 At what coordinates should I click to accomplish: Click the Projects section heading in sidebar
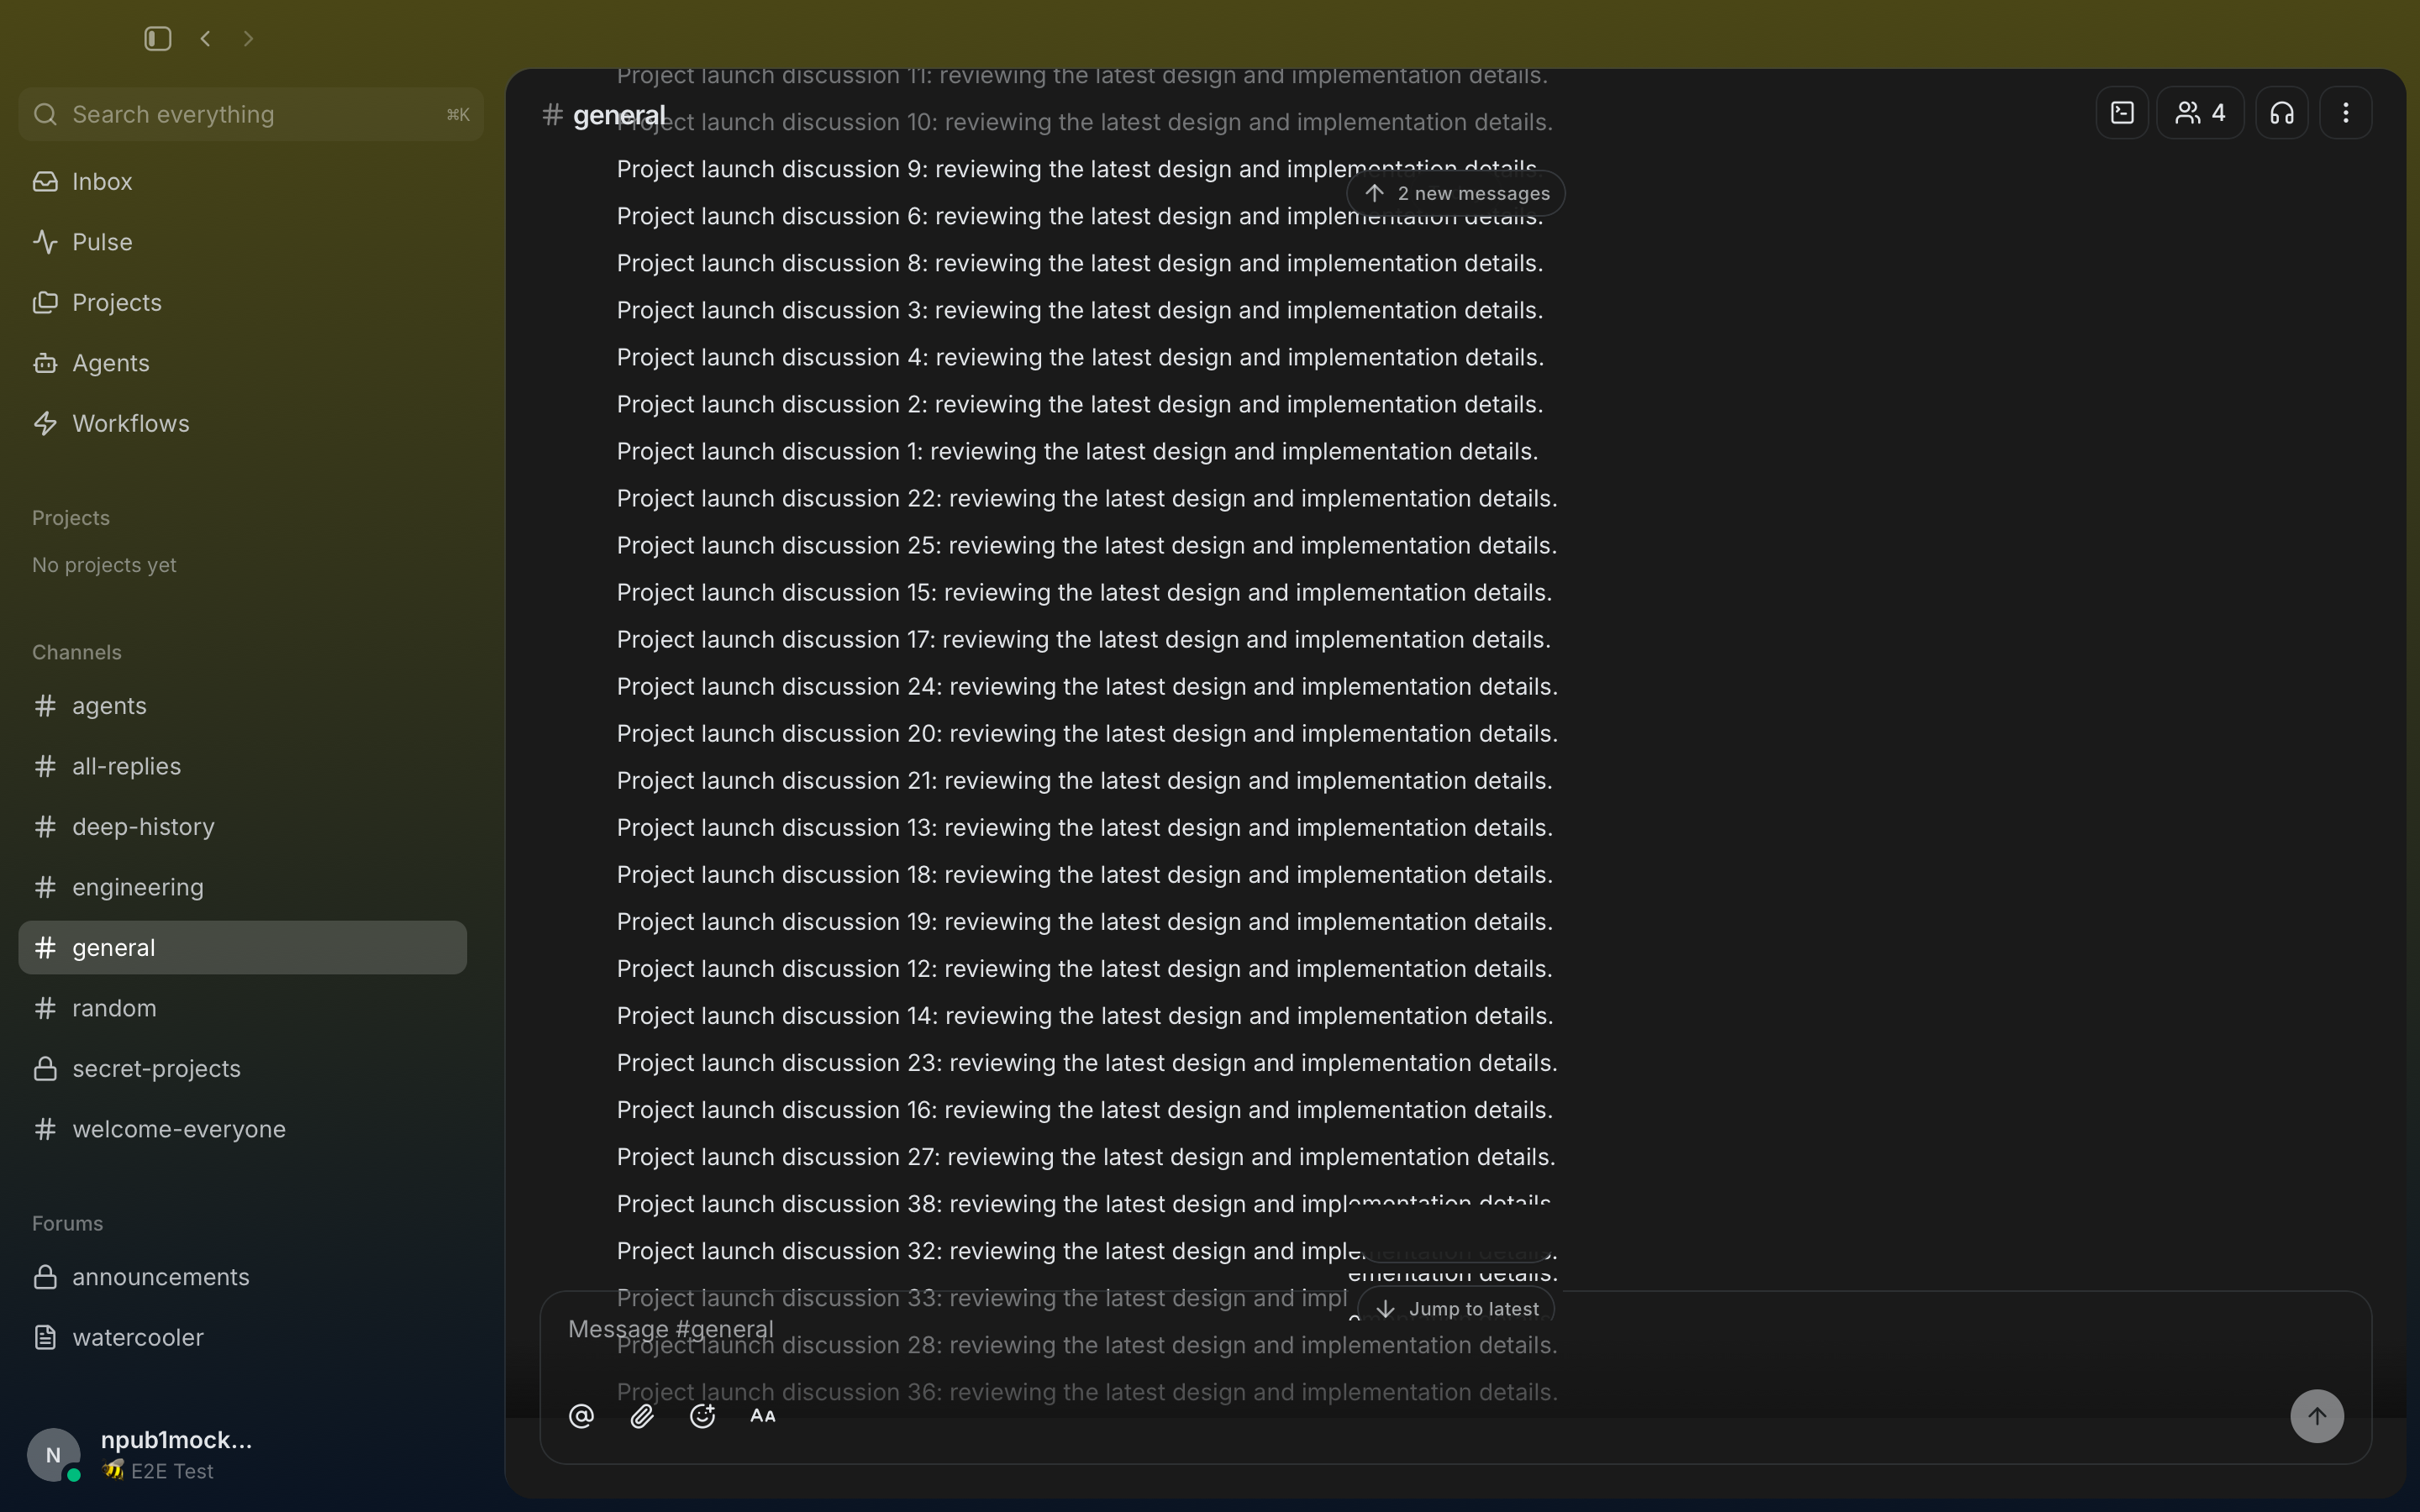pyautogui.click(x=71, y=518)
